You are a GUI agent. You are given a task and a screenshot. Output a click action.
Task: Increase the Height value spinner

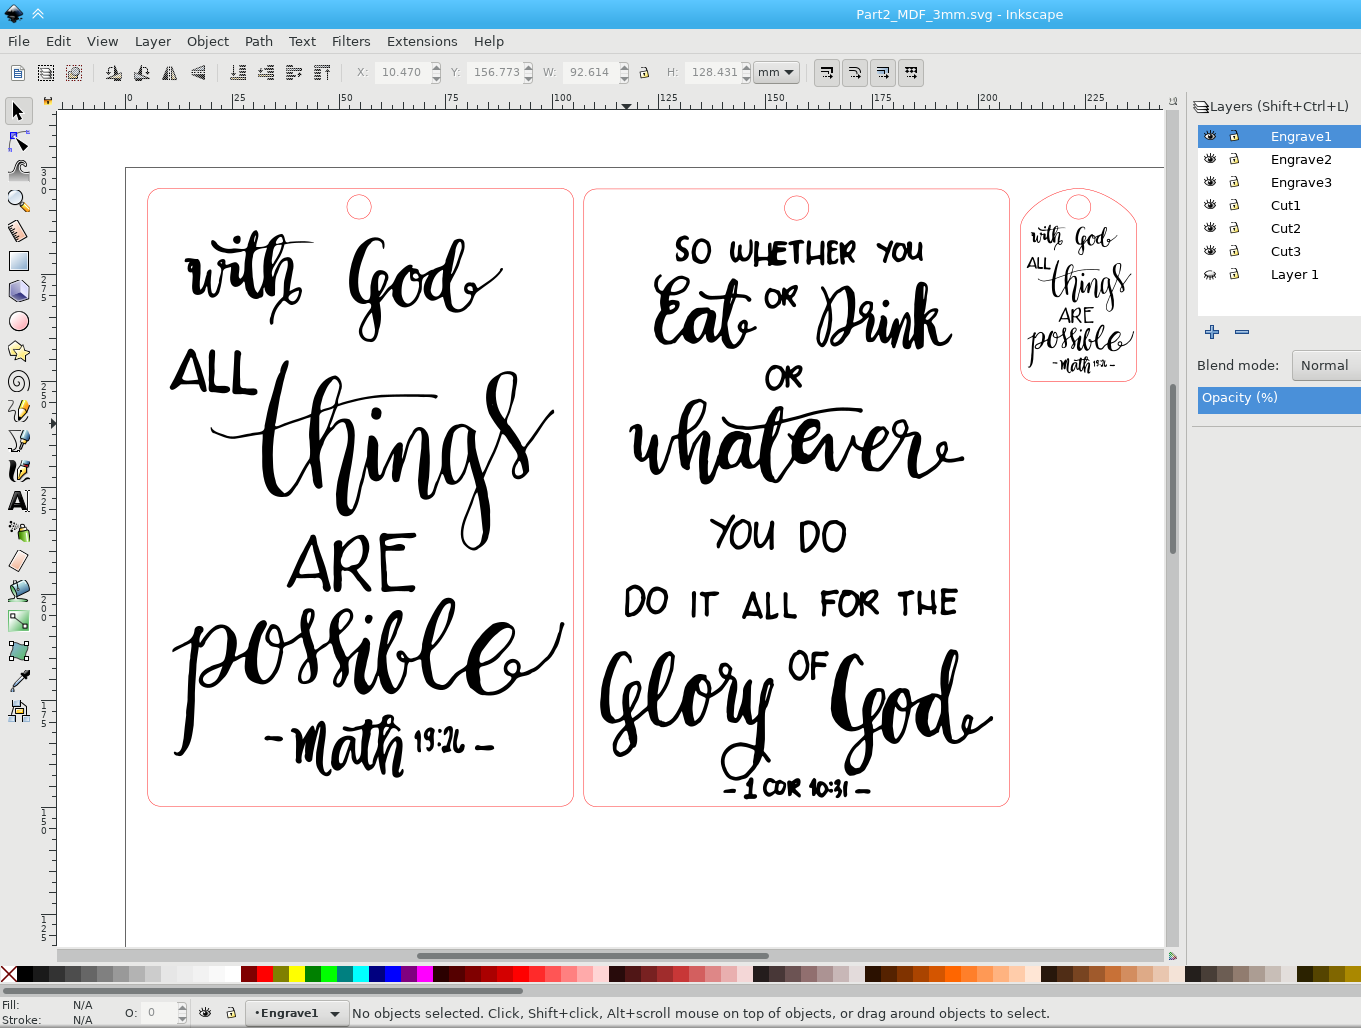coord(746,67)
